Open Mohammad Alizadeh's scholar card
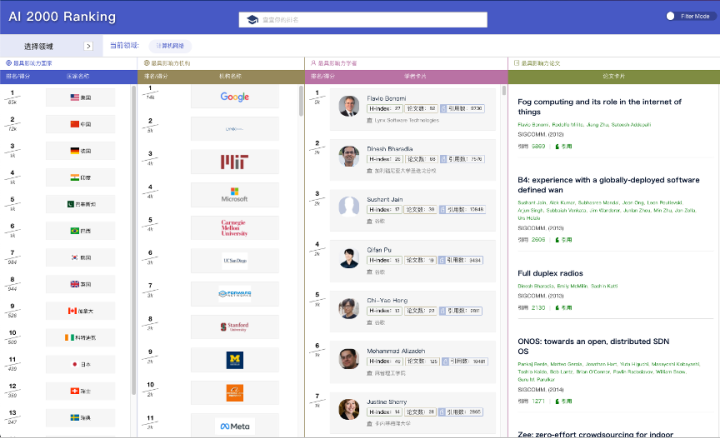 tap(413, 362)
